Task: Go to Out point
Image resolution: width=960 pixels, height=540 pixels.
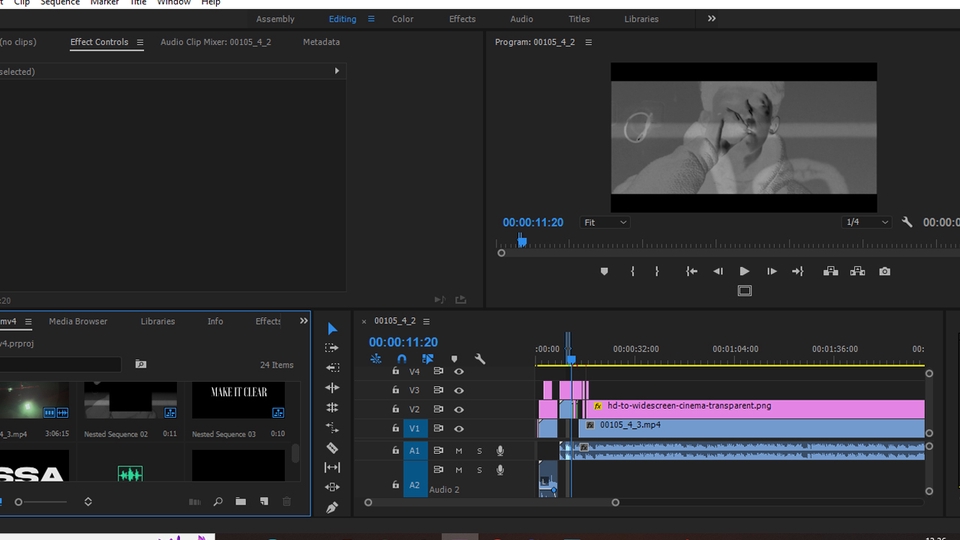Action: tap(798, 271)
